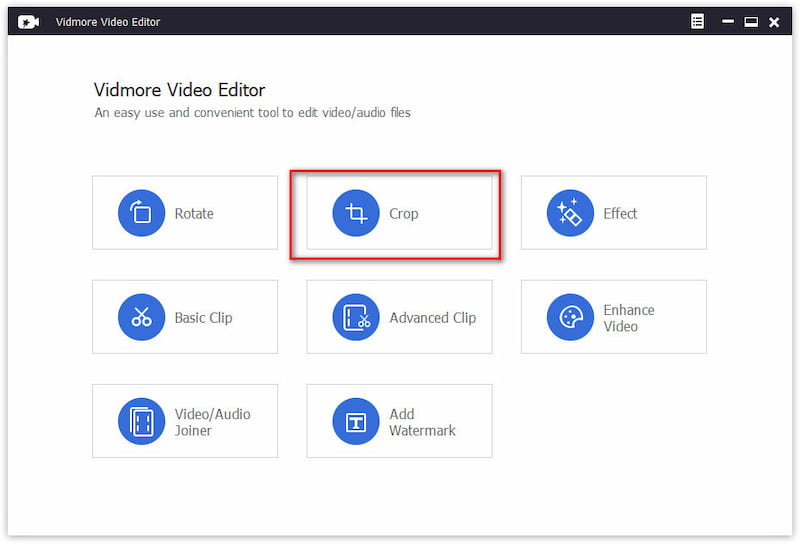Select the Video/Audio Joiner film icon

click(141, 421)
